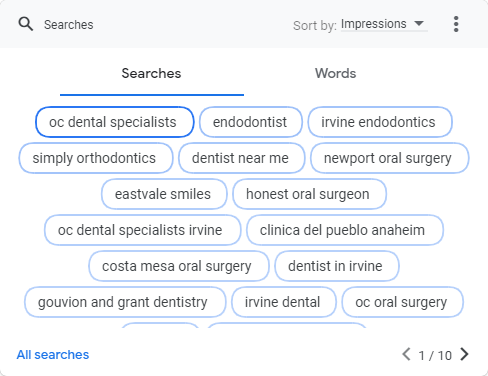This screenshot has height=376, width=488.
Task: Pick the 'honest oral surgeon' chip
Action: coord(309,194)
